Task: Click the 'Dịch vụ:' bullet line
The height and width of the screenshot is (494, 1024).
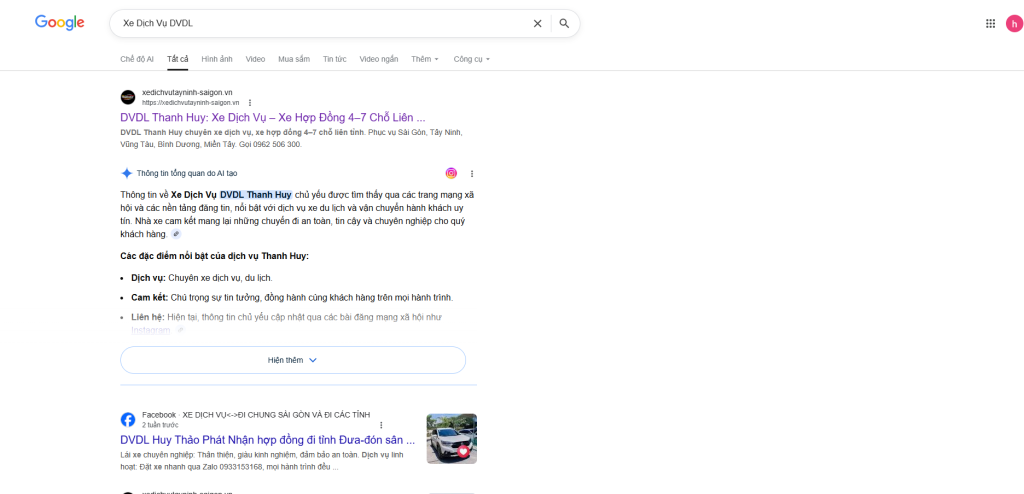Action: click(202, 278)
